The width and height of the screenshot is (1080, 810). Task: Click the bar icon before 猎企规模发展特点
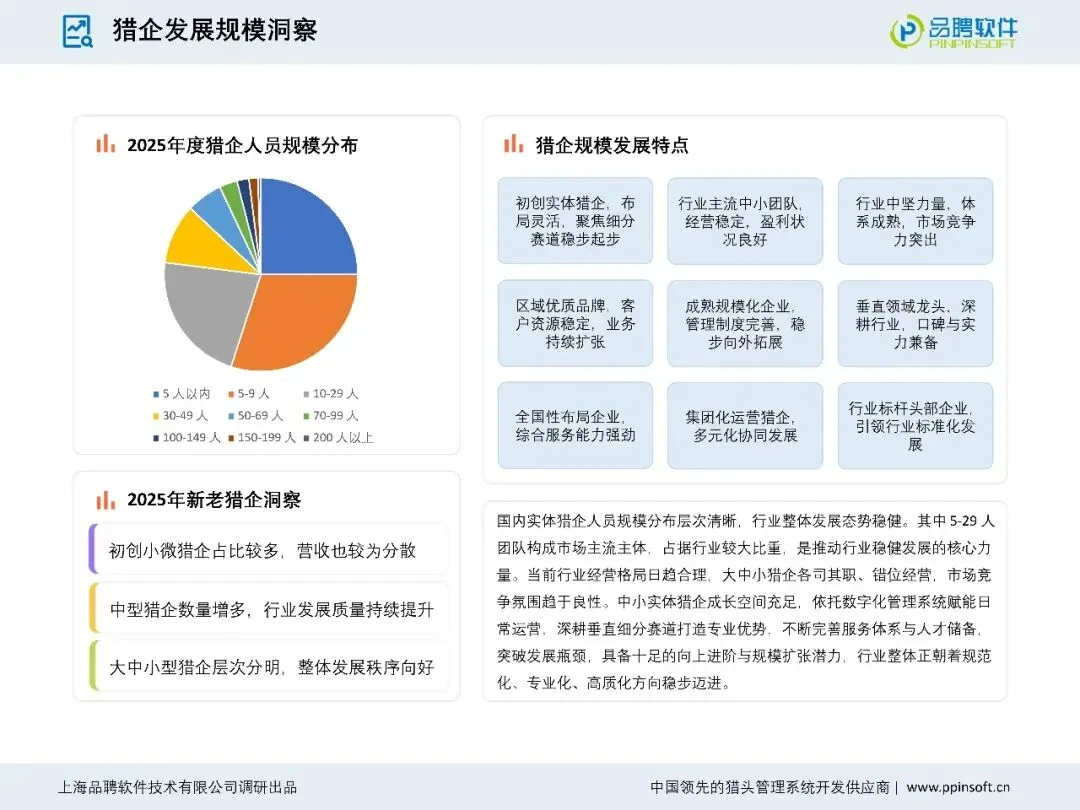click(x=514, y=144)
